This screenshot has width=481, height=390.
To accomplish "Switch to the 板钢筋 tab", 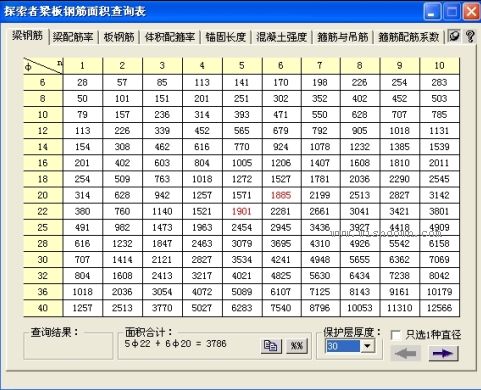I will pos(119,37).
